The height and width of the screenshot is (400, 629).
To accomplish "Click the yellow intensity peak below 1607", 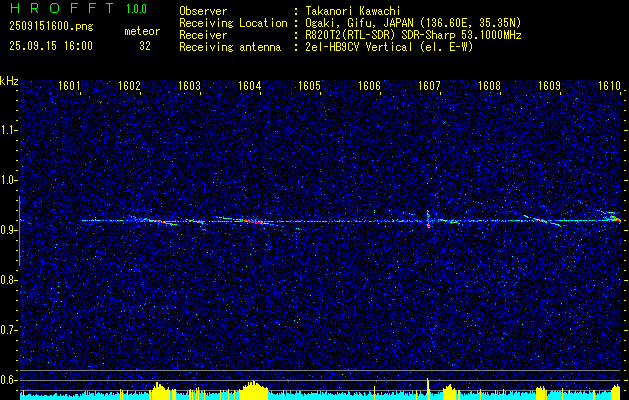I will (x=428, y=389).
